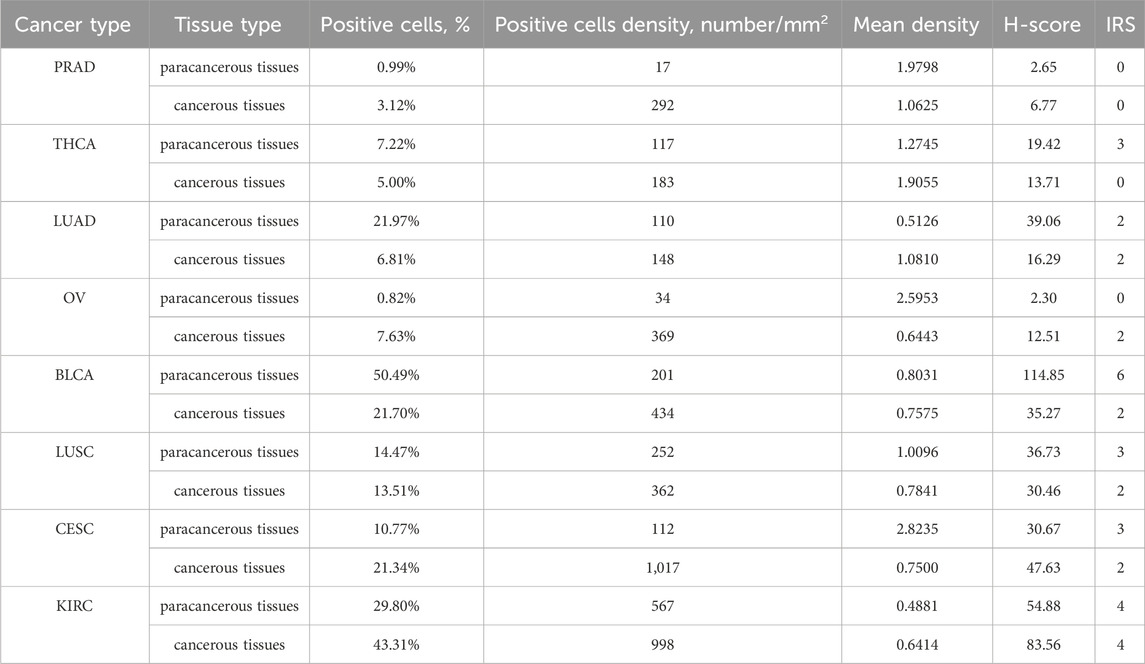Select the 2.8235 mean density value
Screen dimensions: 1145x664
[917, 530]
